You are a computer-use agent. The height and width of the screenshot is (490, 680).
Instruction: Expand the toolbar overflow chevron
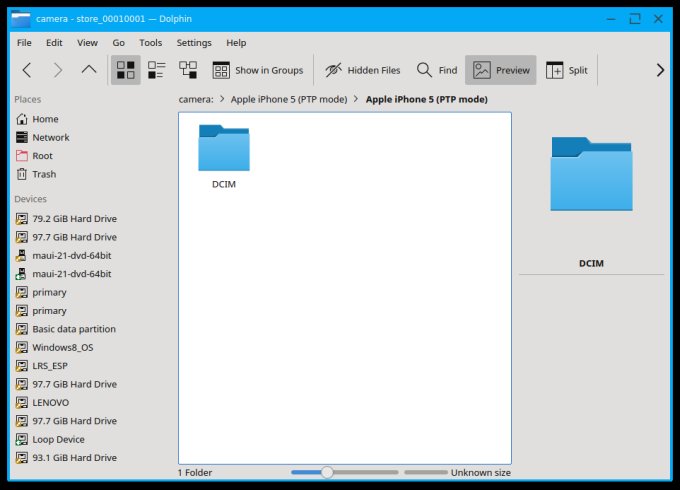tap(659, 70)
